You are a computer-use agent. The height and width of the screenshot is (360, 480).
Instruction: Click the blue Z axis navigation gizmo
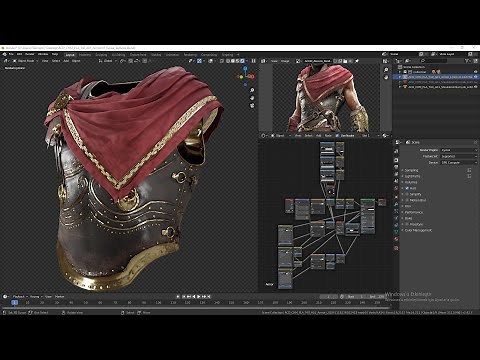click(x=245, y=69)
